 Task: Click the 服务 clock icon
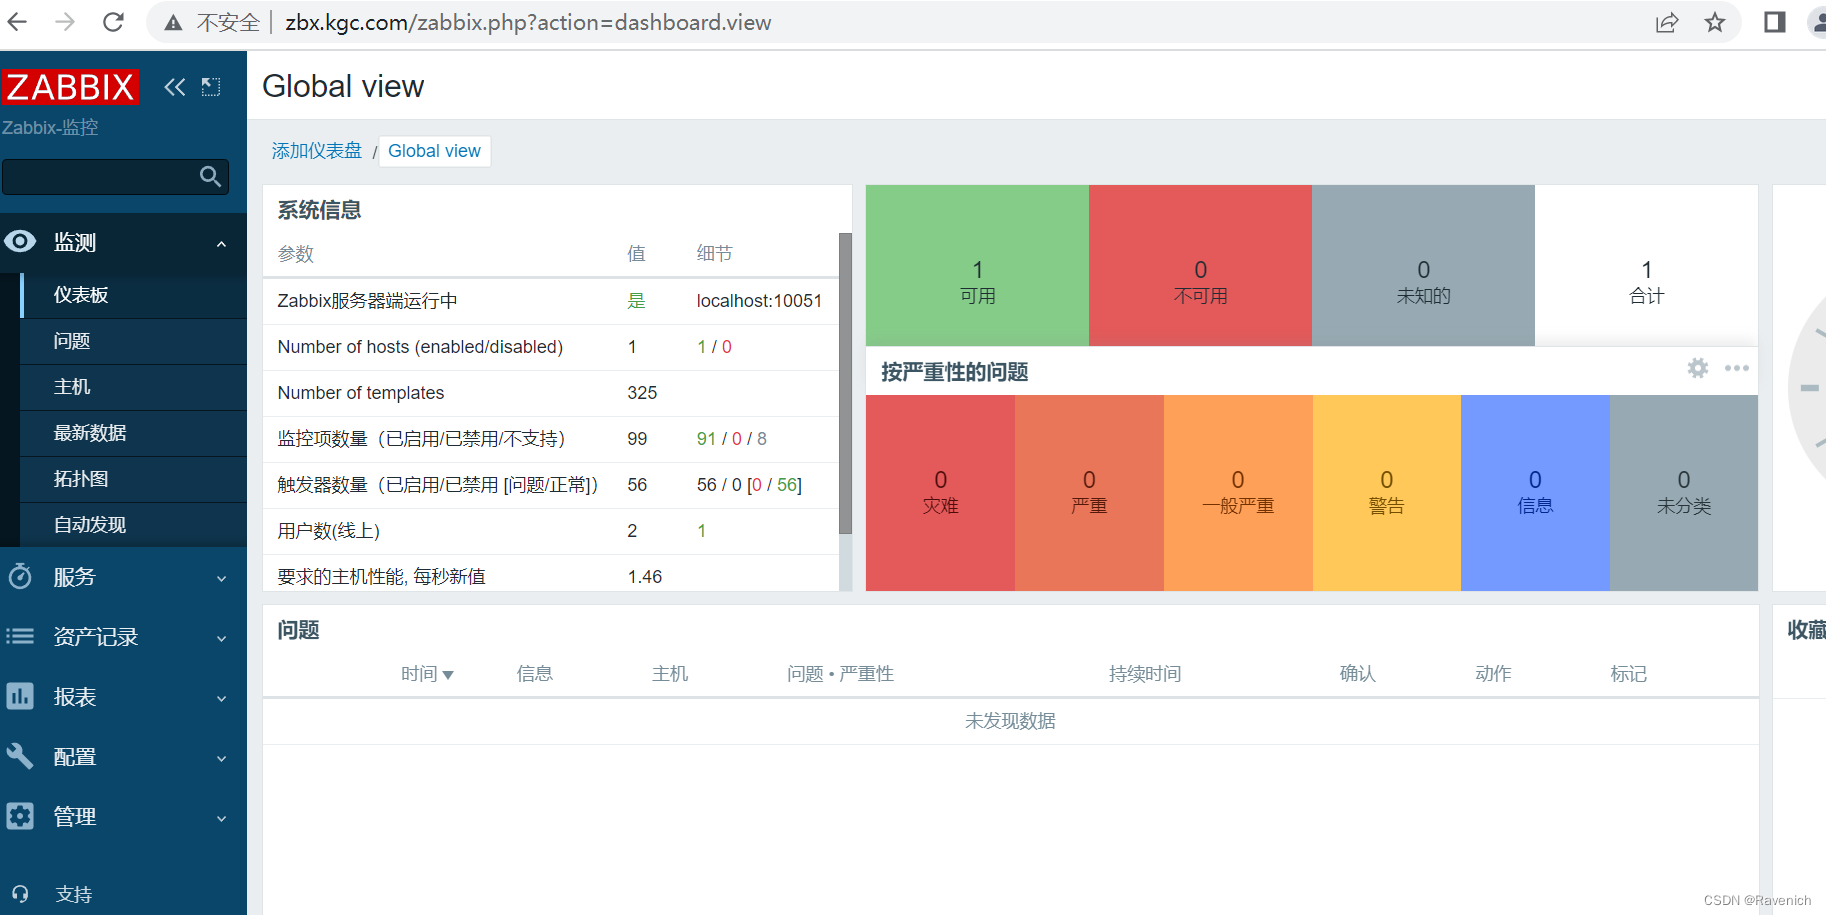pos(20,576)
